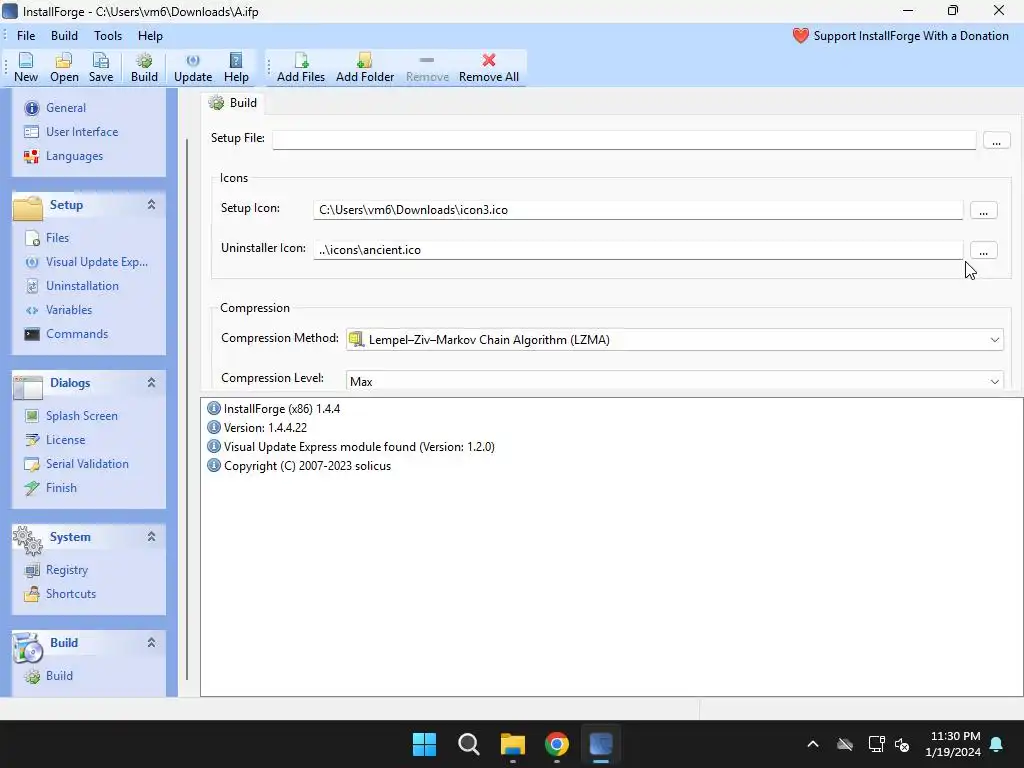Click the Open project toolbar icon
This screenshot has width=1024, height=768.
64,67
